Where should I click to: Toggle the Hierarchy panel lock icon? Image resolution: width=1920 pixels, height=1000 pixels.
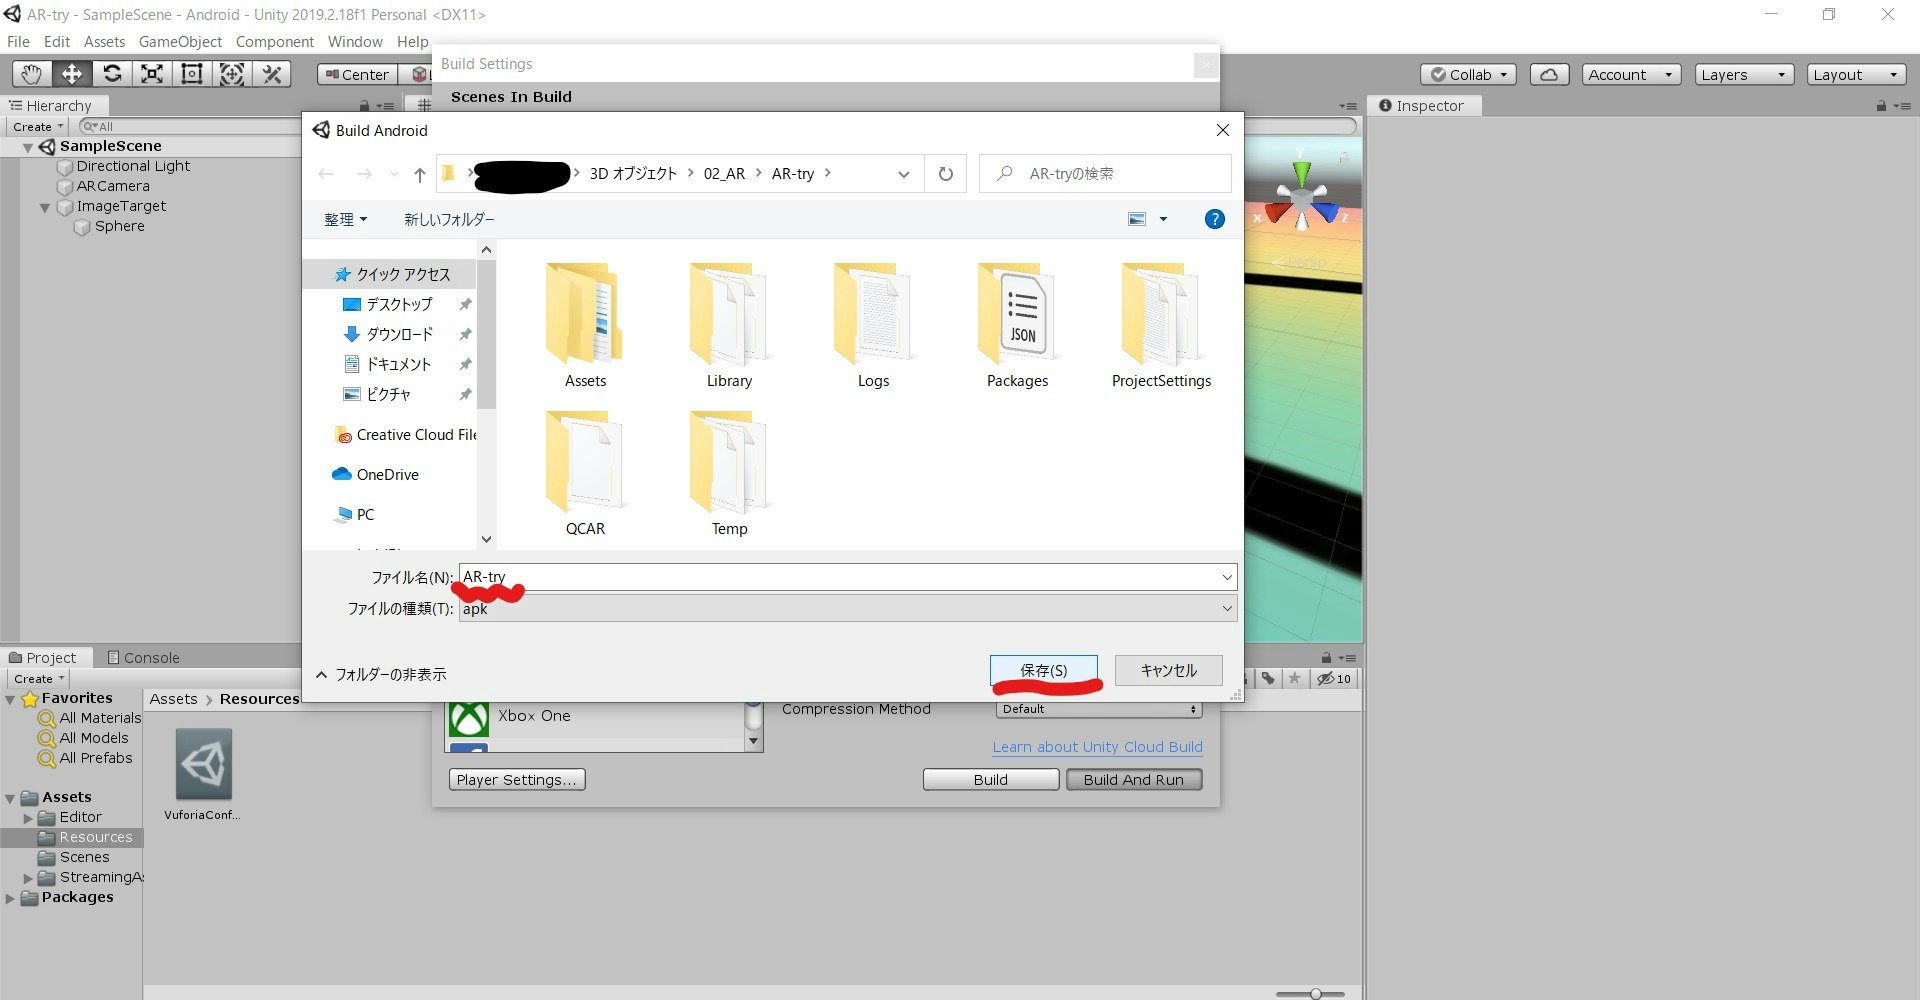[x=364, y=106]
